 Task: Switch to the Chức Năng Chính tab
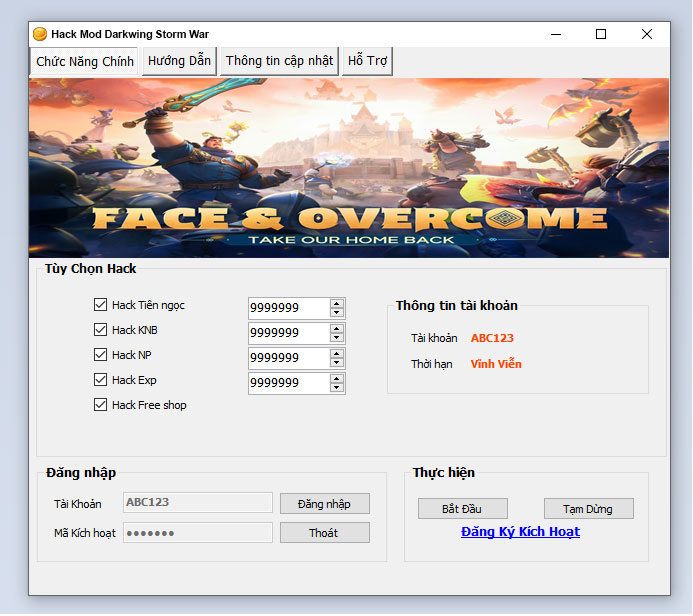click(84, 61)
